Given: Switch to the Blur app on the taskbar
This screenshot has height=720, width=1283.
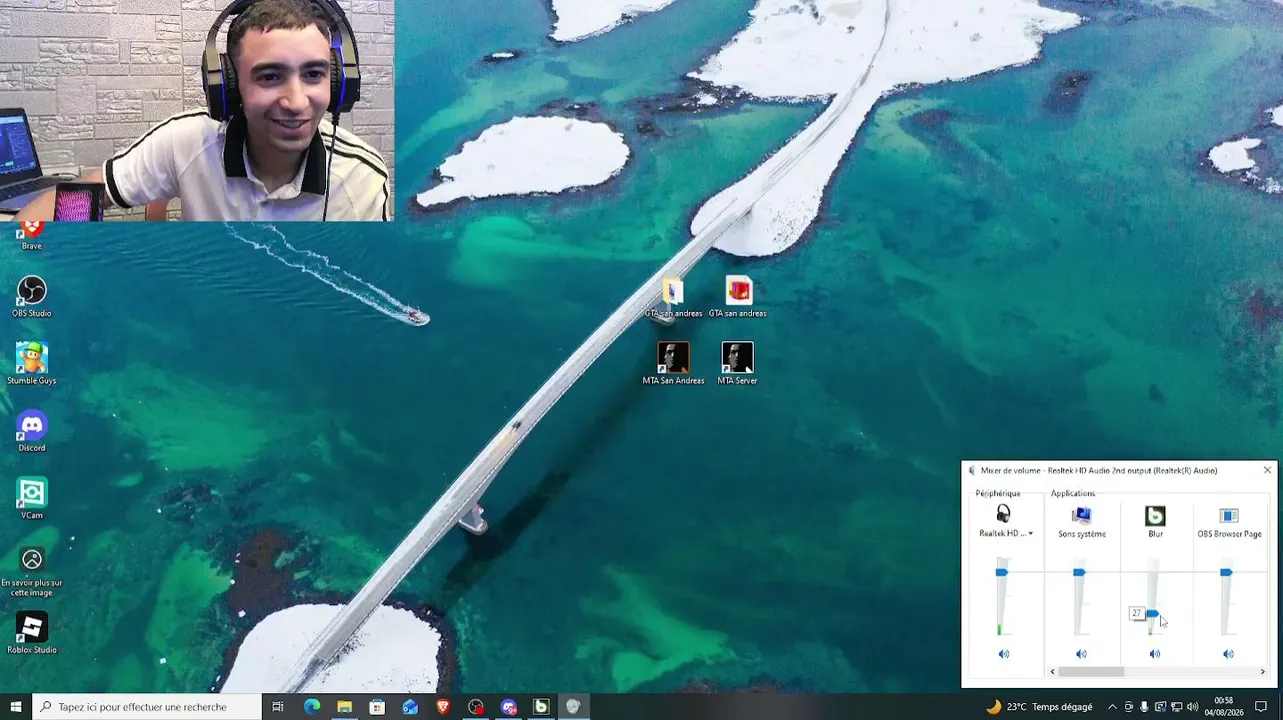Looking at the screenshot, I should (541, 707).
